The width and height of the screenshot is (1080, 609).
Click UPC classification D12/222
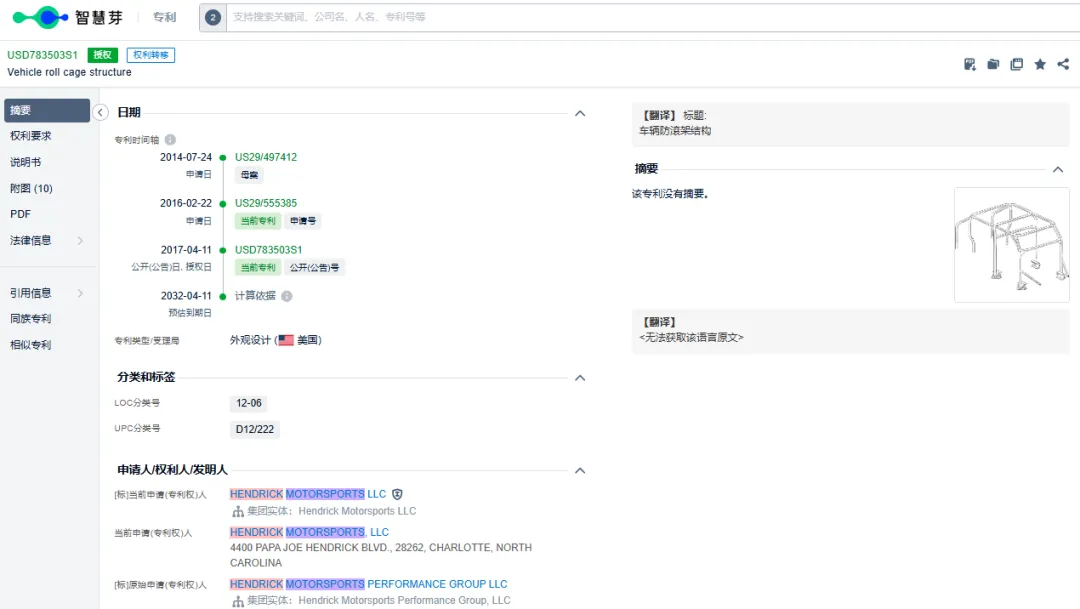pyautogui.click(x=255, y=429)
